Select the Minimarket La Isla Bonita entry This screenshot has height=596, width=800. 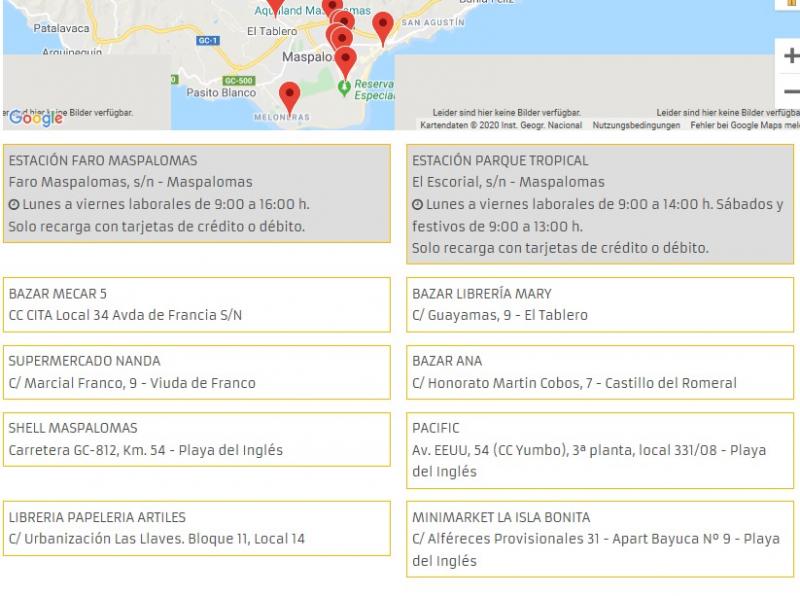tap(600, 539)
